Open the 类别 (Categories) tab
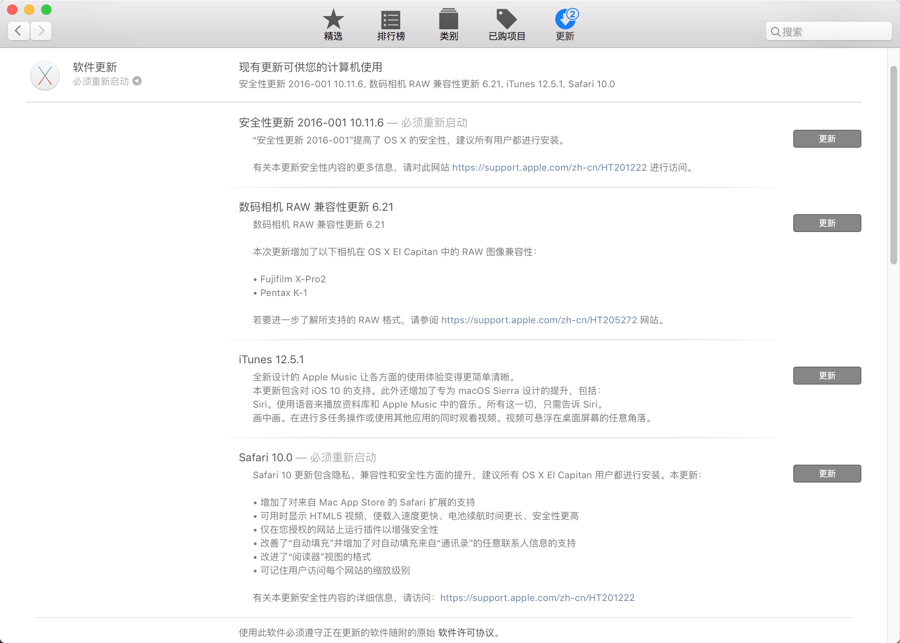 pos(448,25)
